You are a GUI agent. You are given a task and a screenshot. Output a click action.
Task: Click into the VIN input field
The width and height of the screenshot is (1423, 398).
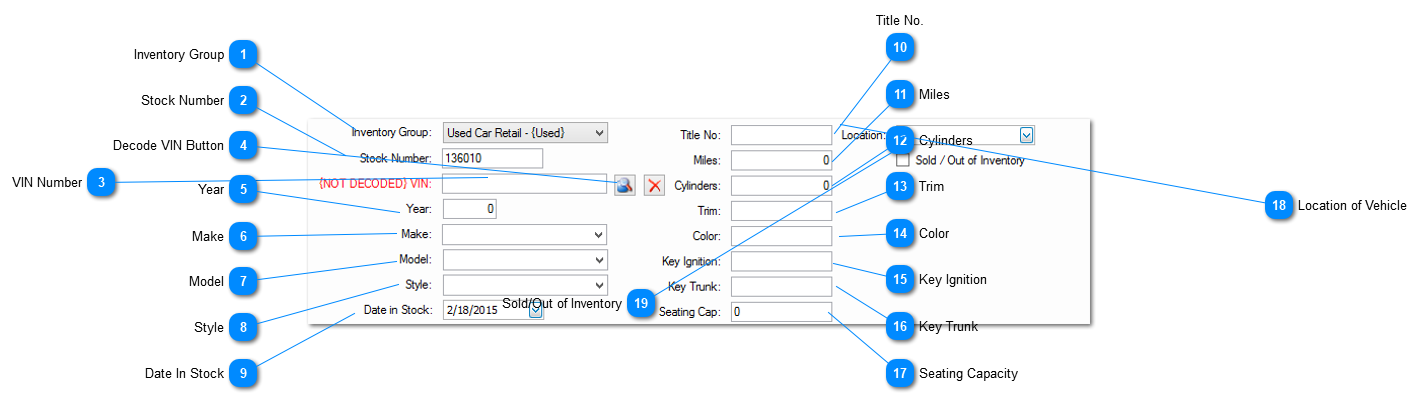click(x=524, y=184)
